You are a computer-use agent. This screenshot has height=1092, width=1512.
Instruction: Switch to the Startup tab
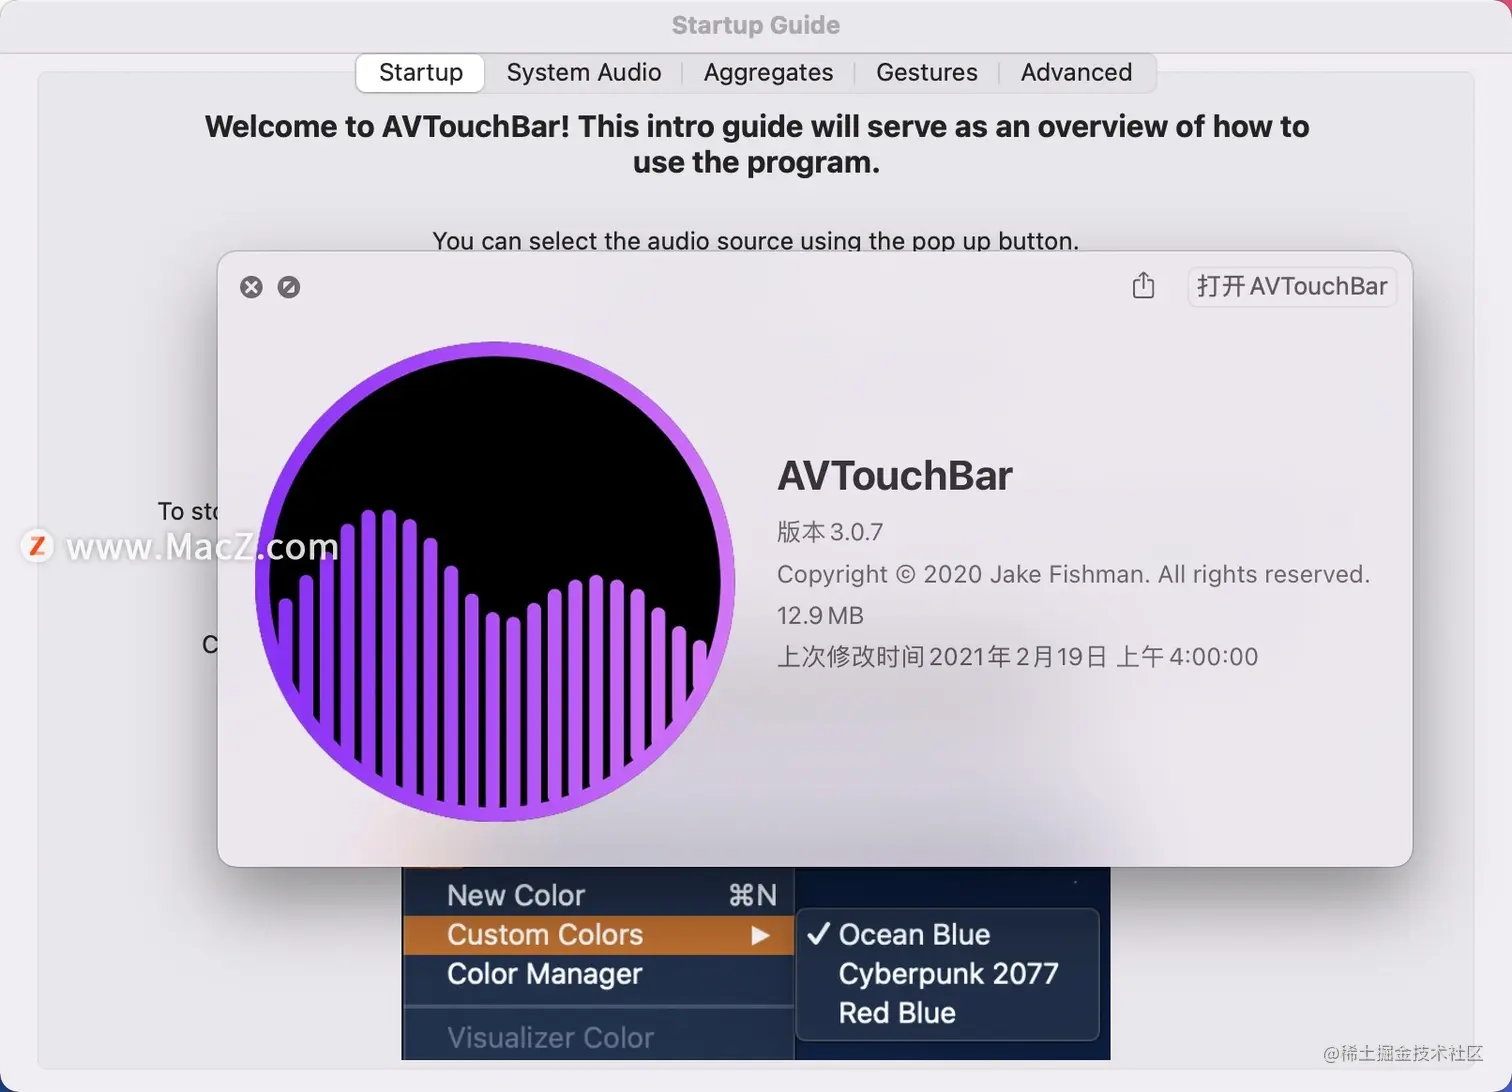(421, 73)
